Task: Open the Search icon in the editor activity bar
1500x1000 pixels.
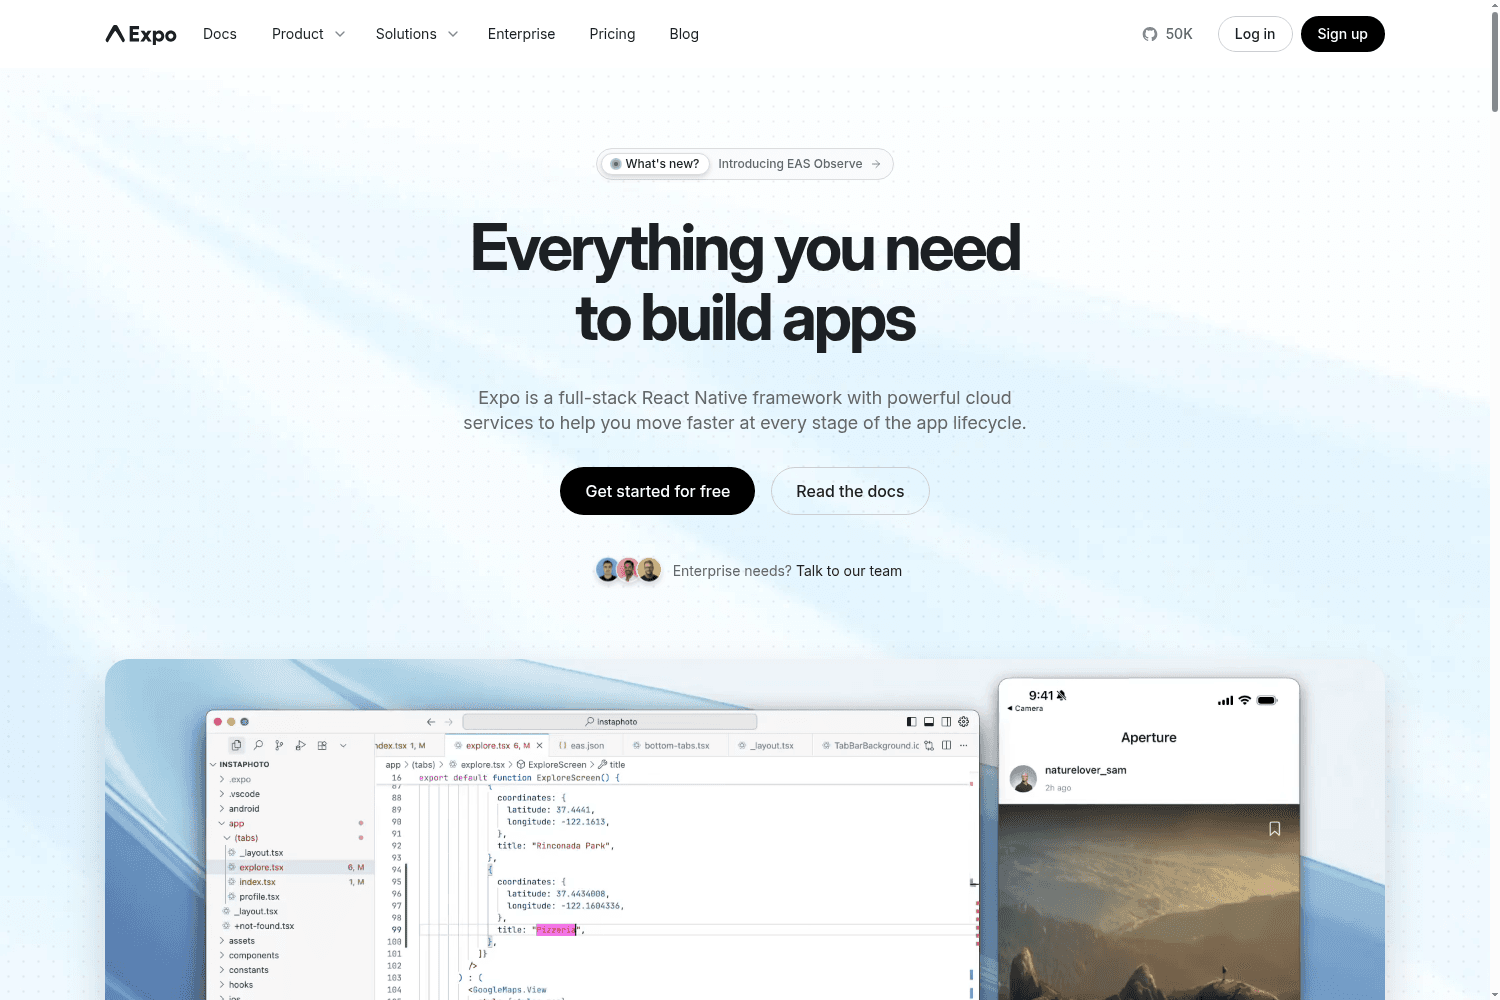Action: (258, 745)
